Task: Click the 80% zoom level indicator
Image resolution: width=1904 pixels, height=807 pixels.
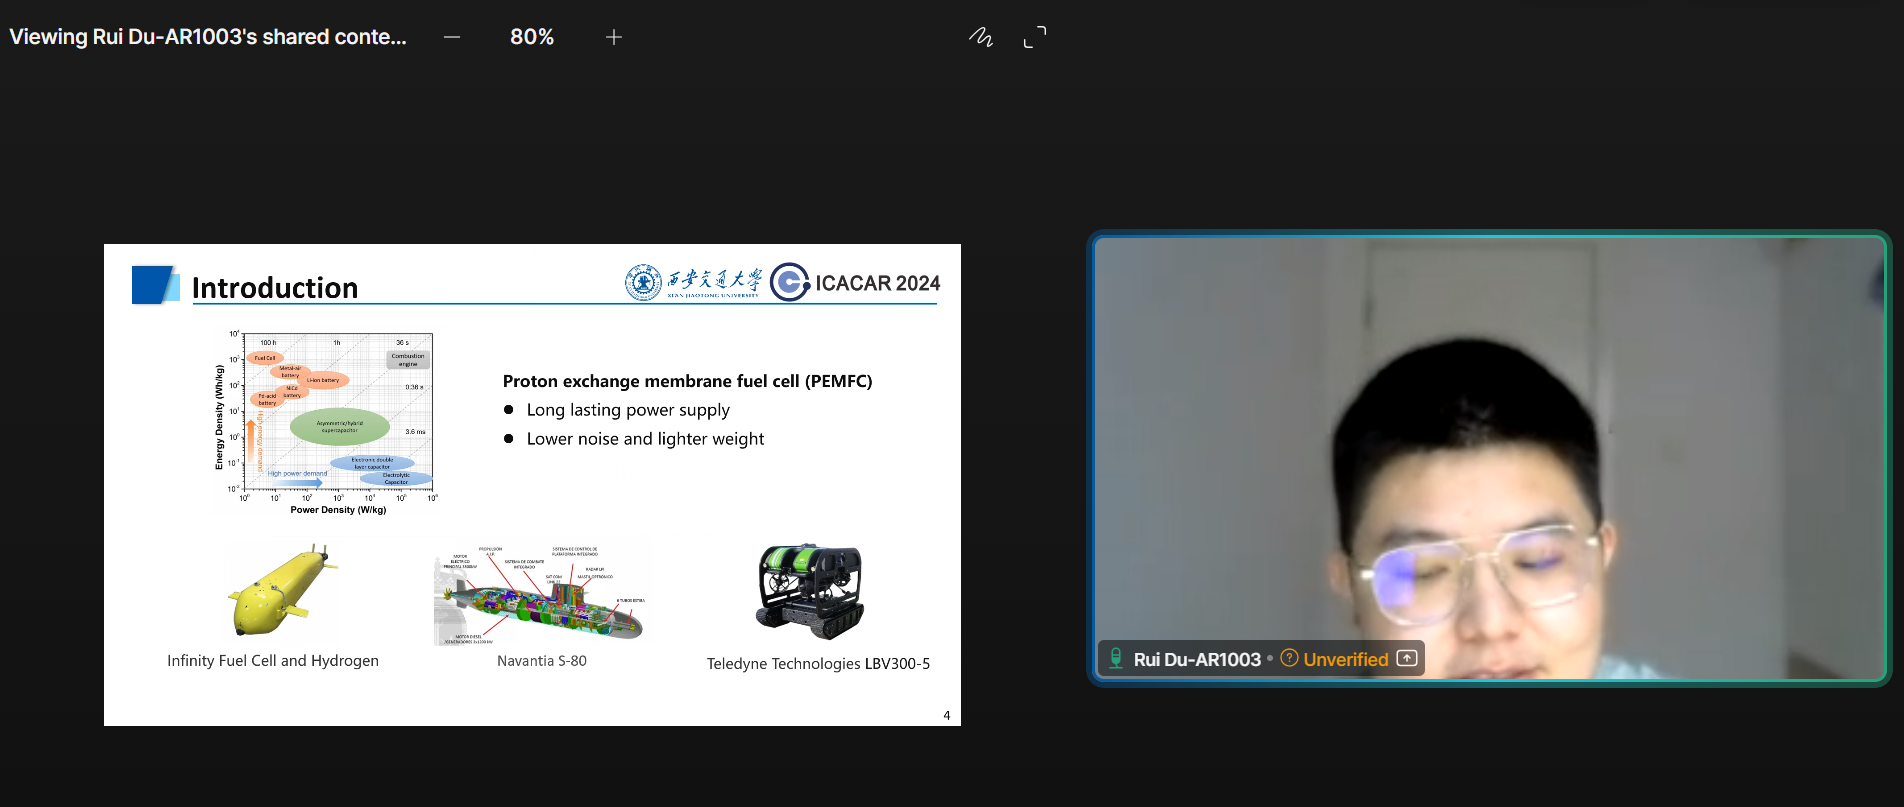Action: point(532,37)
